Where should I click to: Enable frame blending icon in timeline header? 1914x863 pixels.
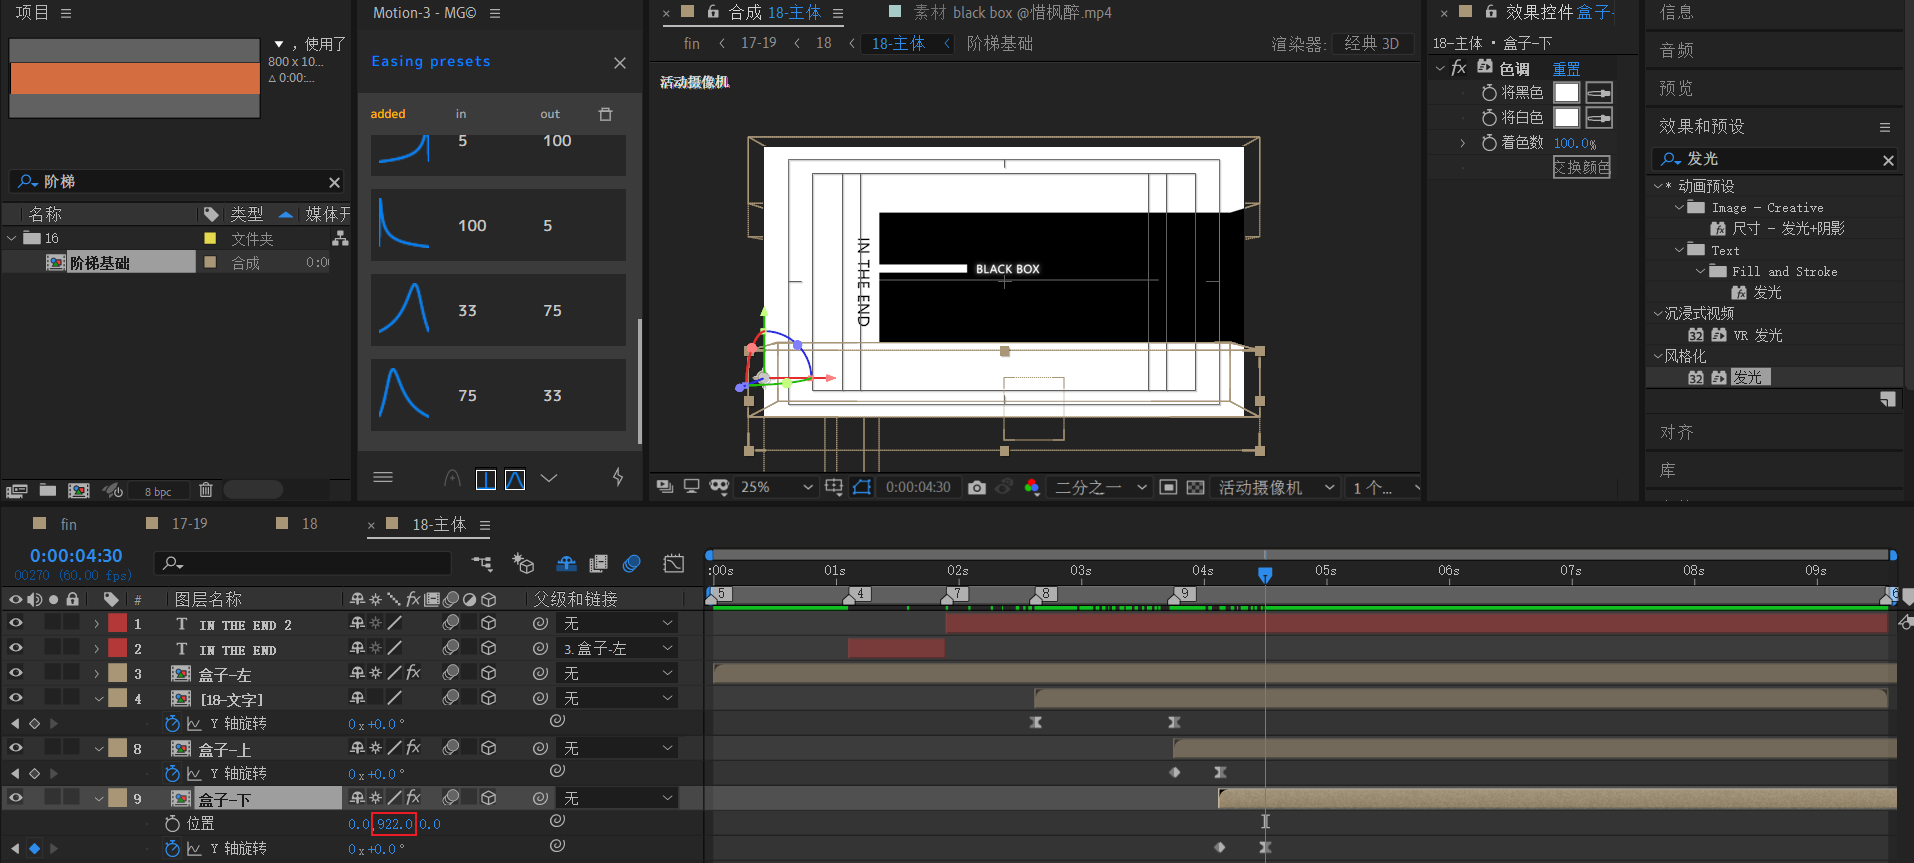click(599, 564)
